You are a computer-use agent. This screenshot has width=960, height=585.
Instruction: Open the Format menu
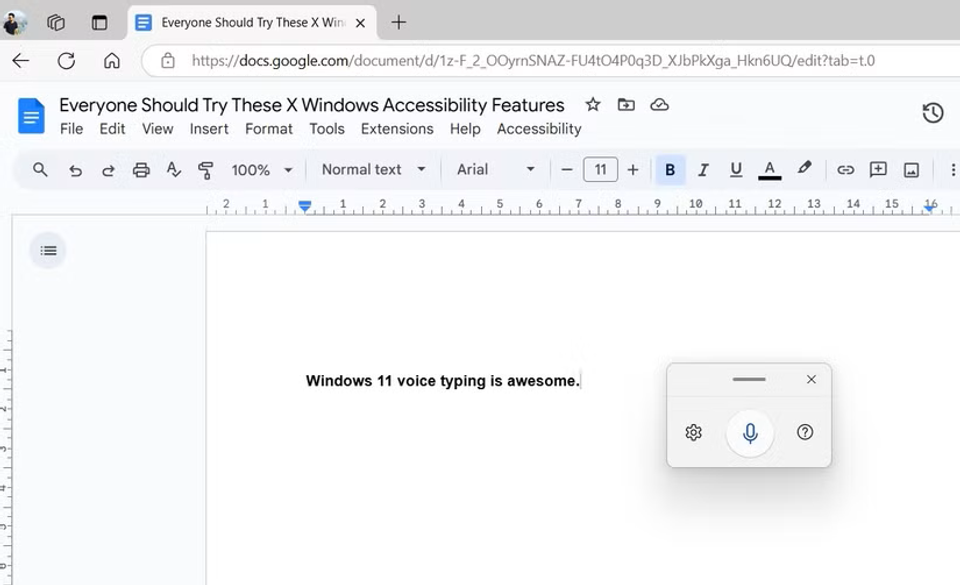point(269,129)
